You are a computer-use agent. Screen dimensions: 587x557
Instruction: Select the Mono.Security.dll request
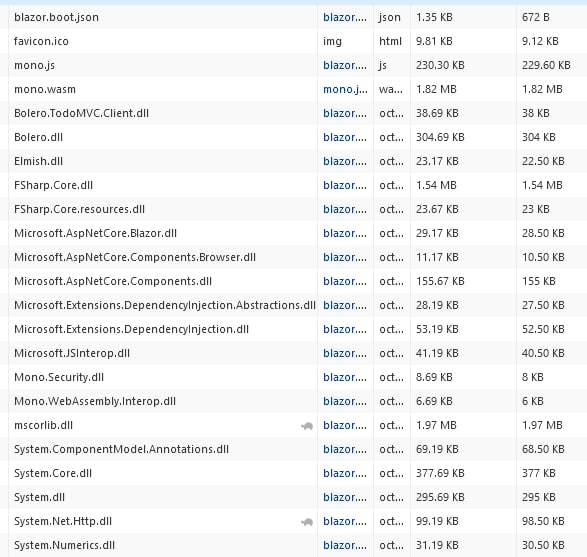(59, 377)
